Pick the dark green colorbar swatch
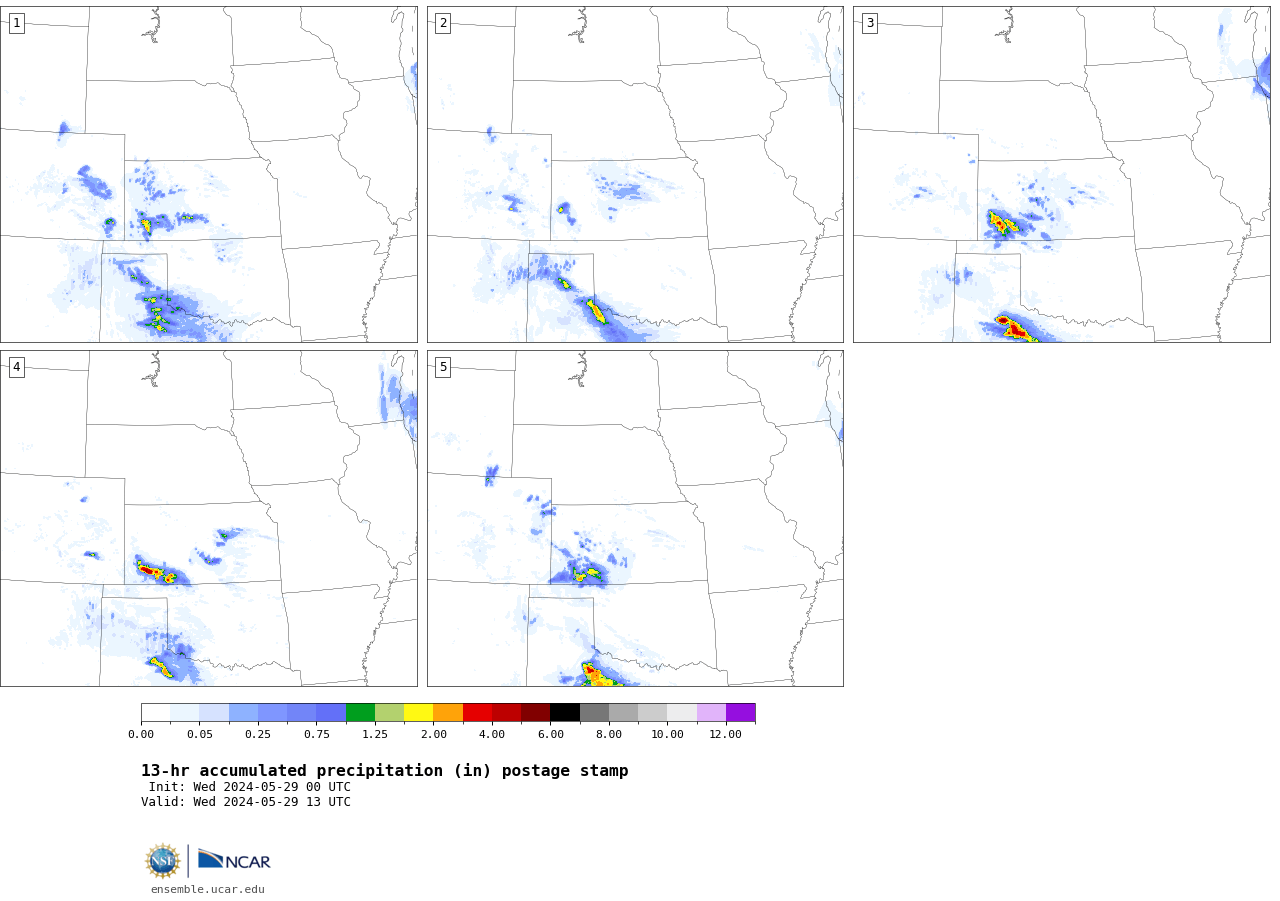The image size is (1280, 901). [360, 713]
